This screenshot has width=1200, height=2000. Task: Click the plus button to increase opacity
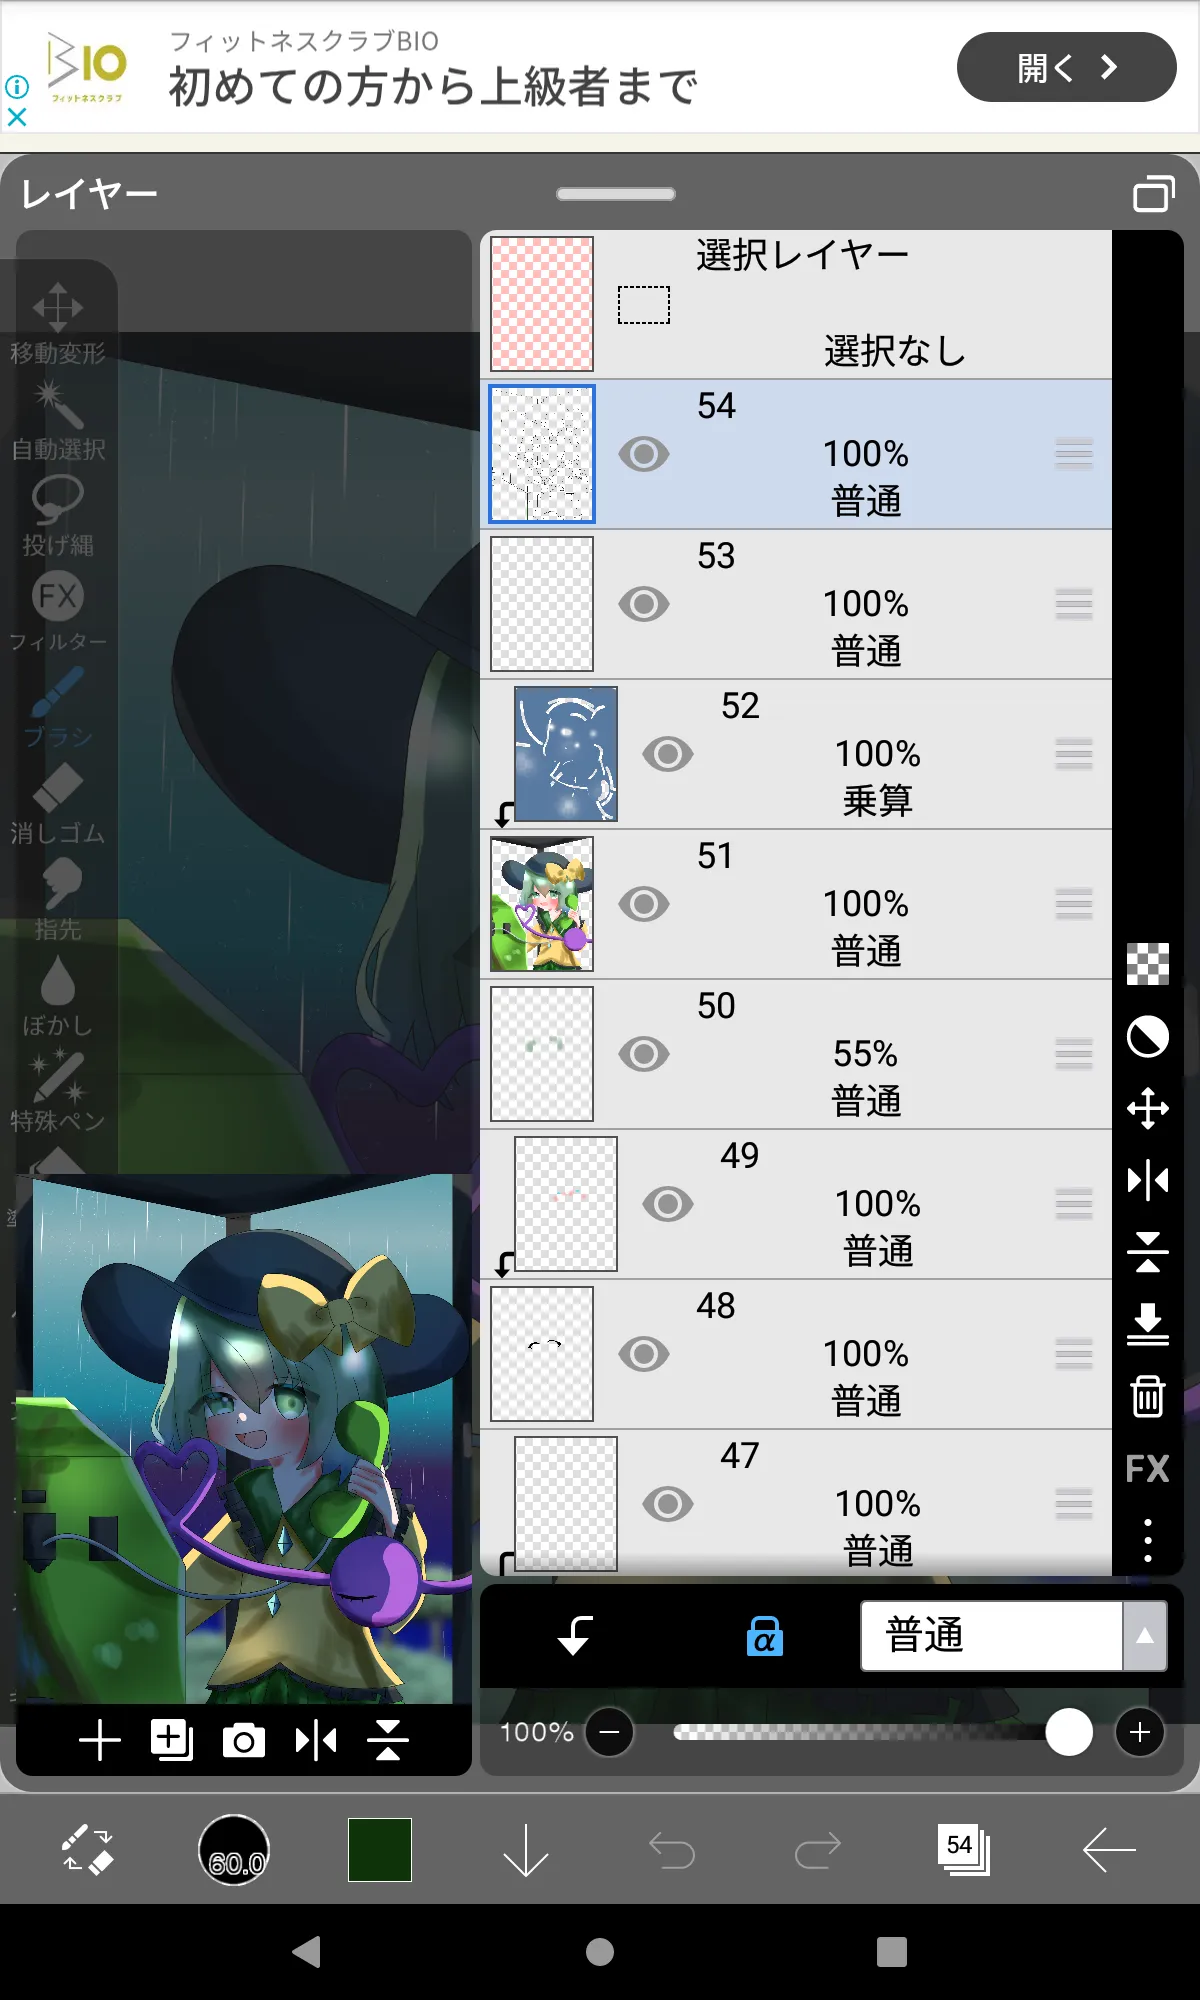point(1140,1732)
